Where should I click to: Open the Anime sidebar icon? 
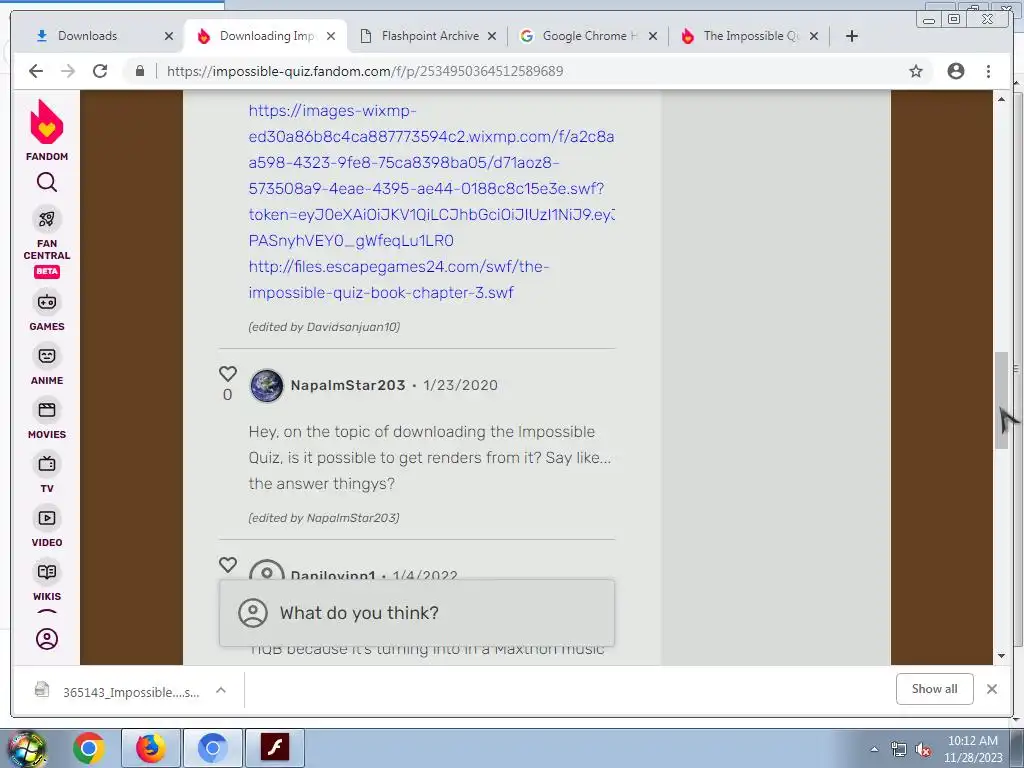click(46, 356)
